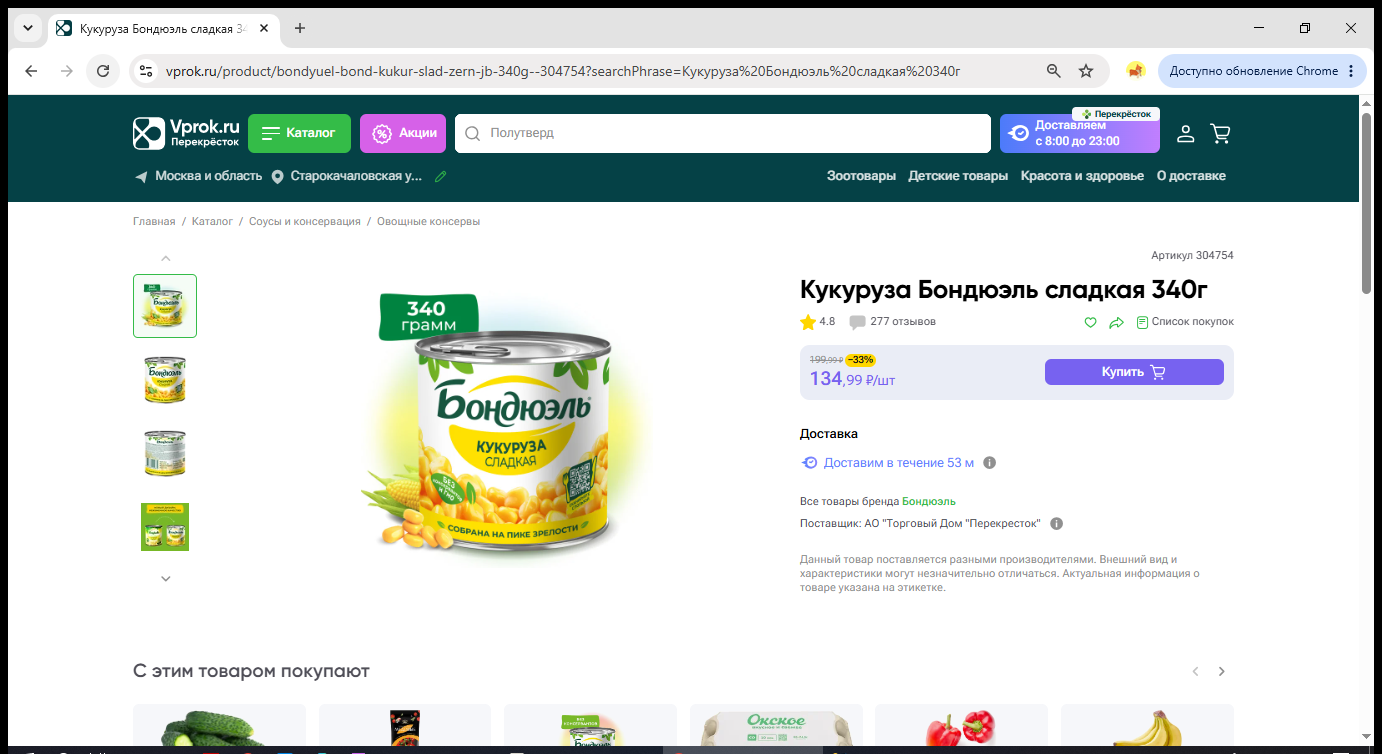Viewport: 1382px width, 754px height.
Task: Share the product with arrow icon
Action: point(1116,322)
